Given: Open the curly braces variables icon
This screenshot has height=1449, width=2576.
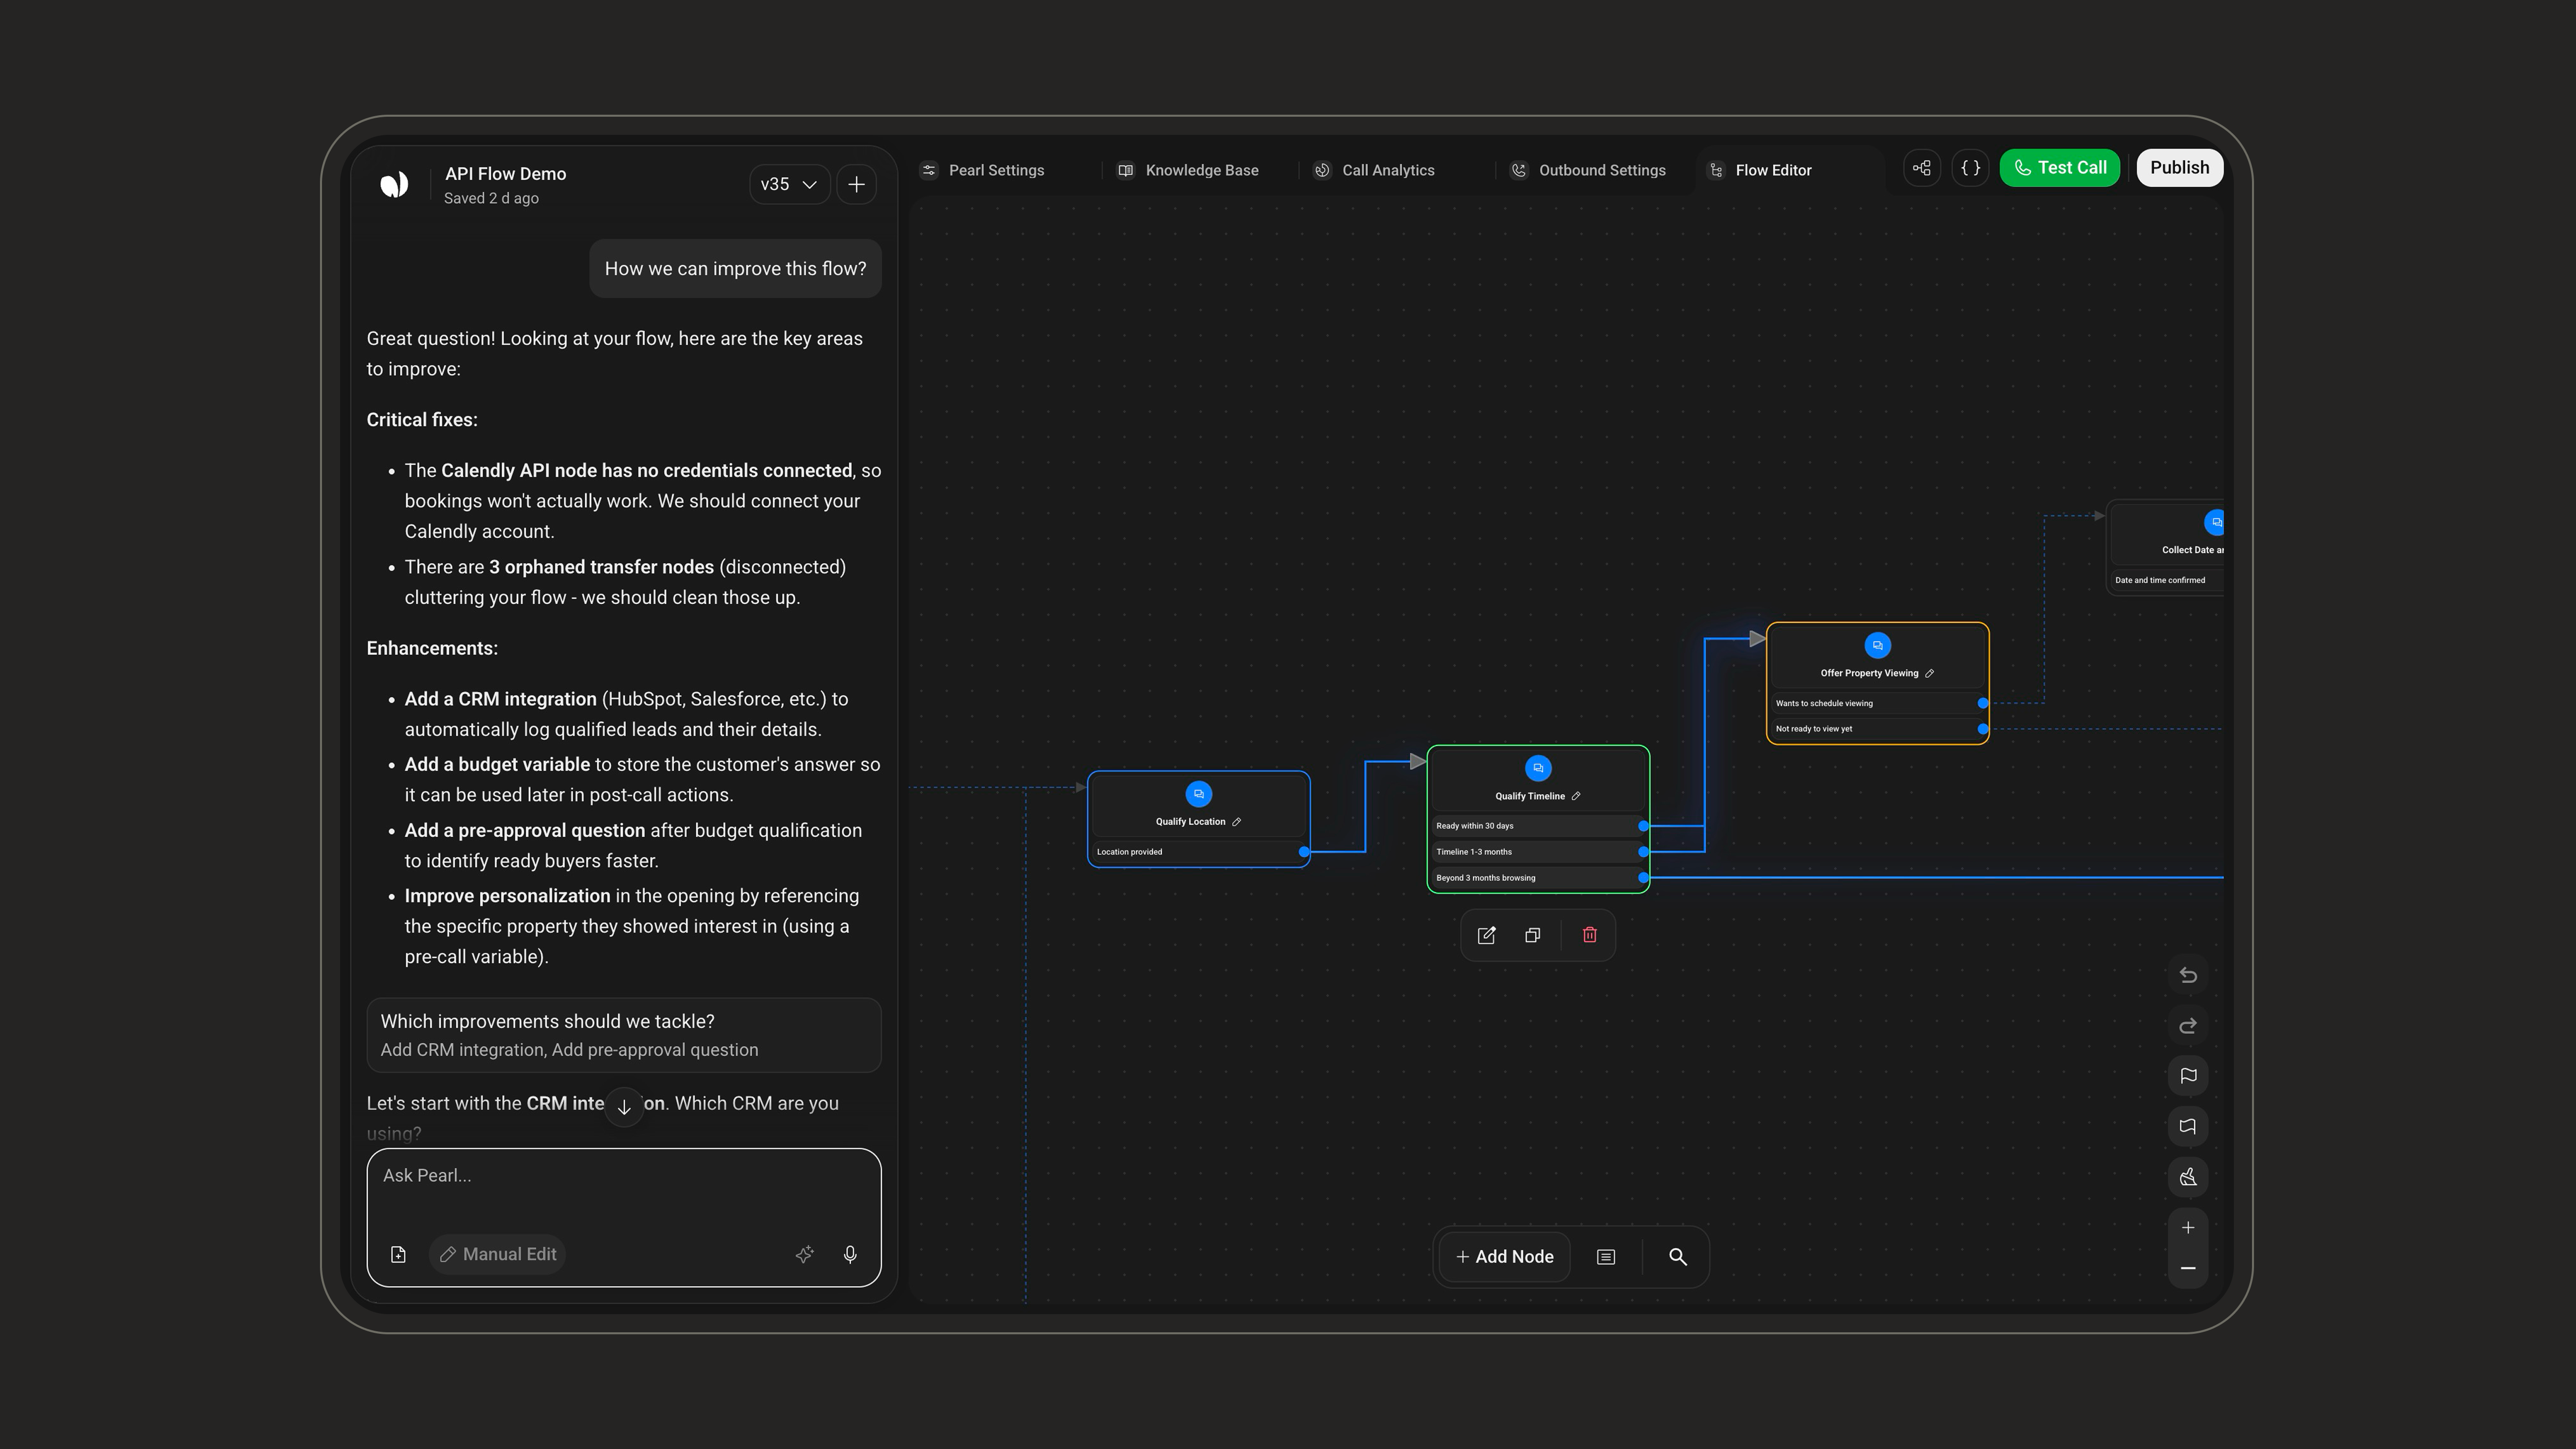Looking at the screenshot, I should pos(1971,168).
